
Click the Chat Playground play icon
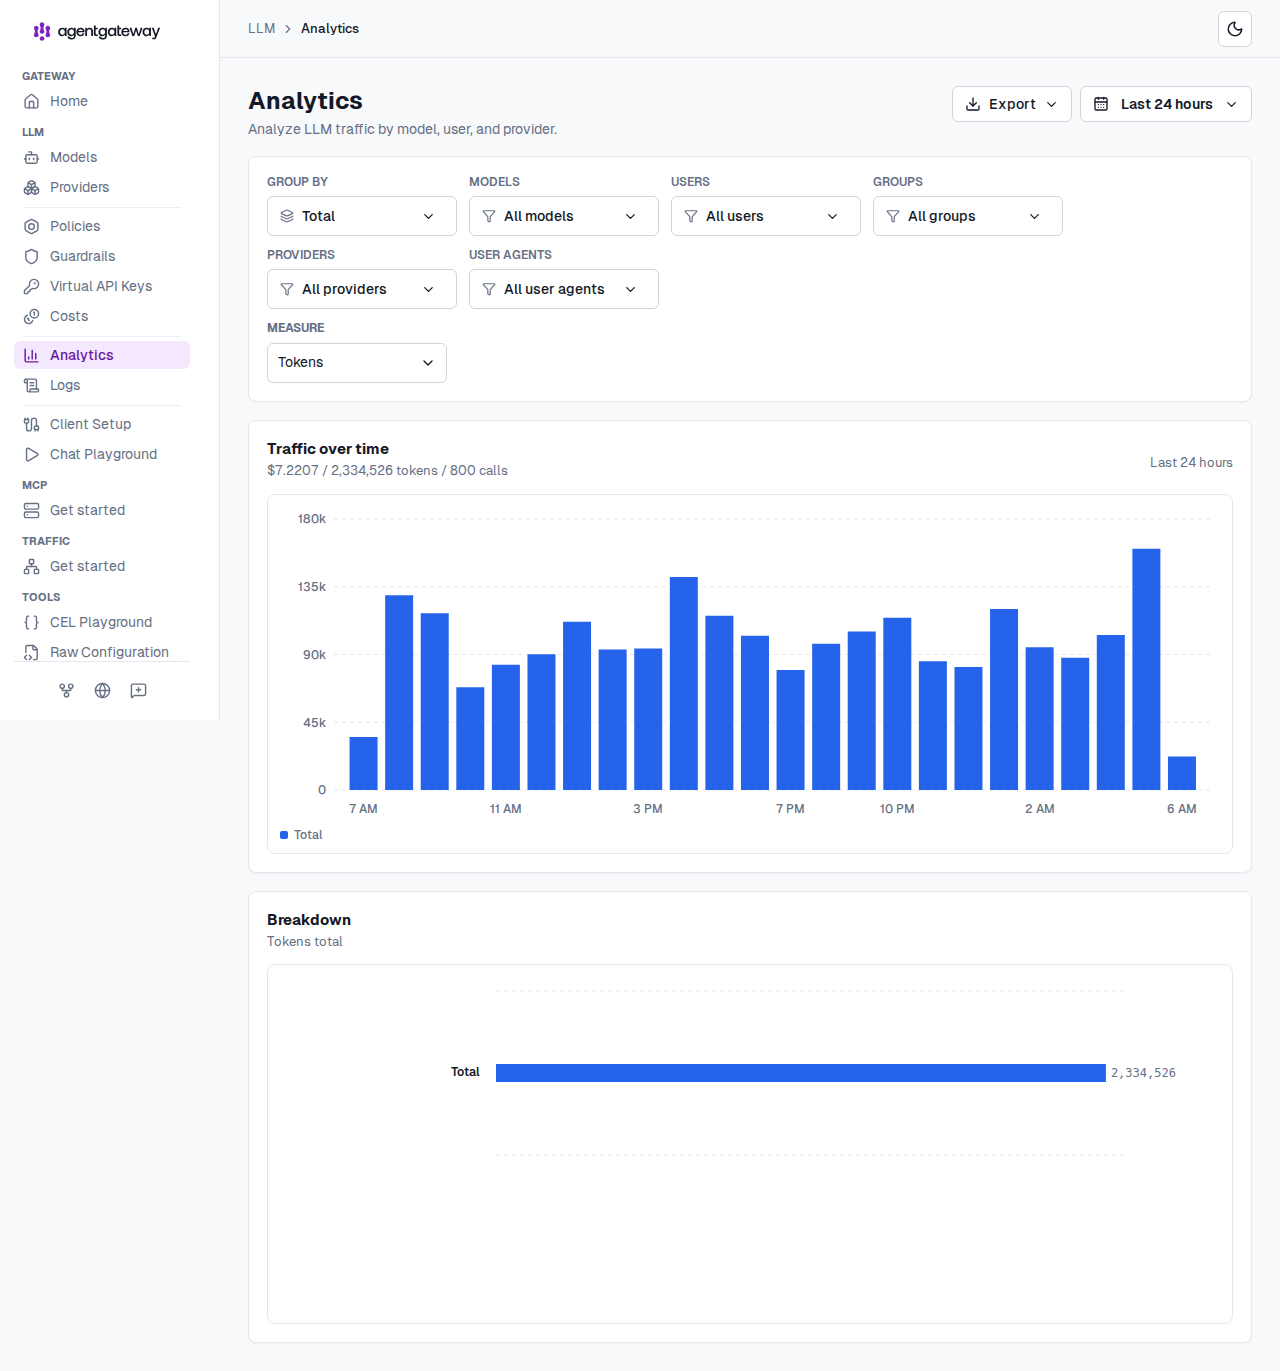point(32,454)
